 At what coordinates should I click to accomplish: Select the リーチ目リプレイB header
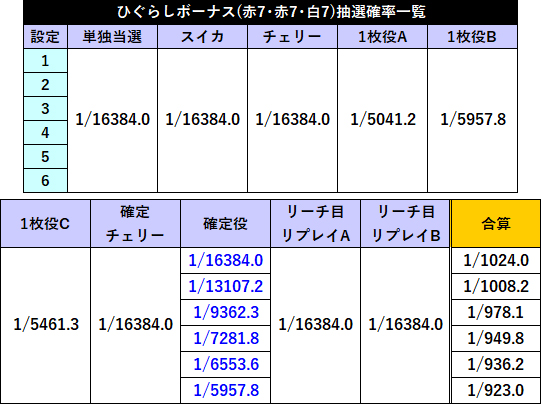(x=405, y=224)
